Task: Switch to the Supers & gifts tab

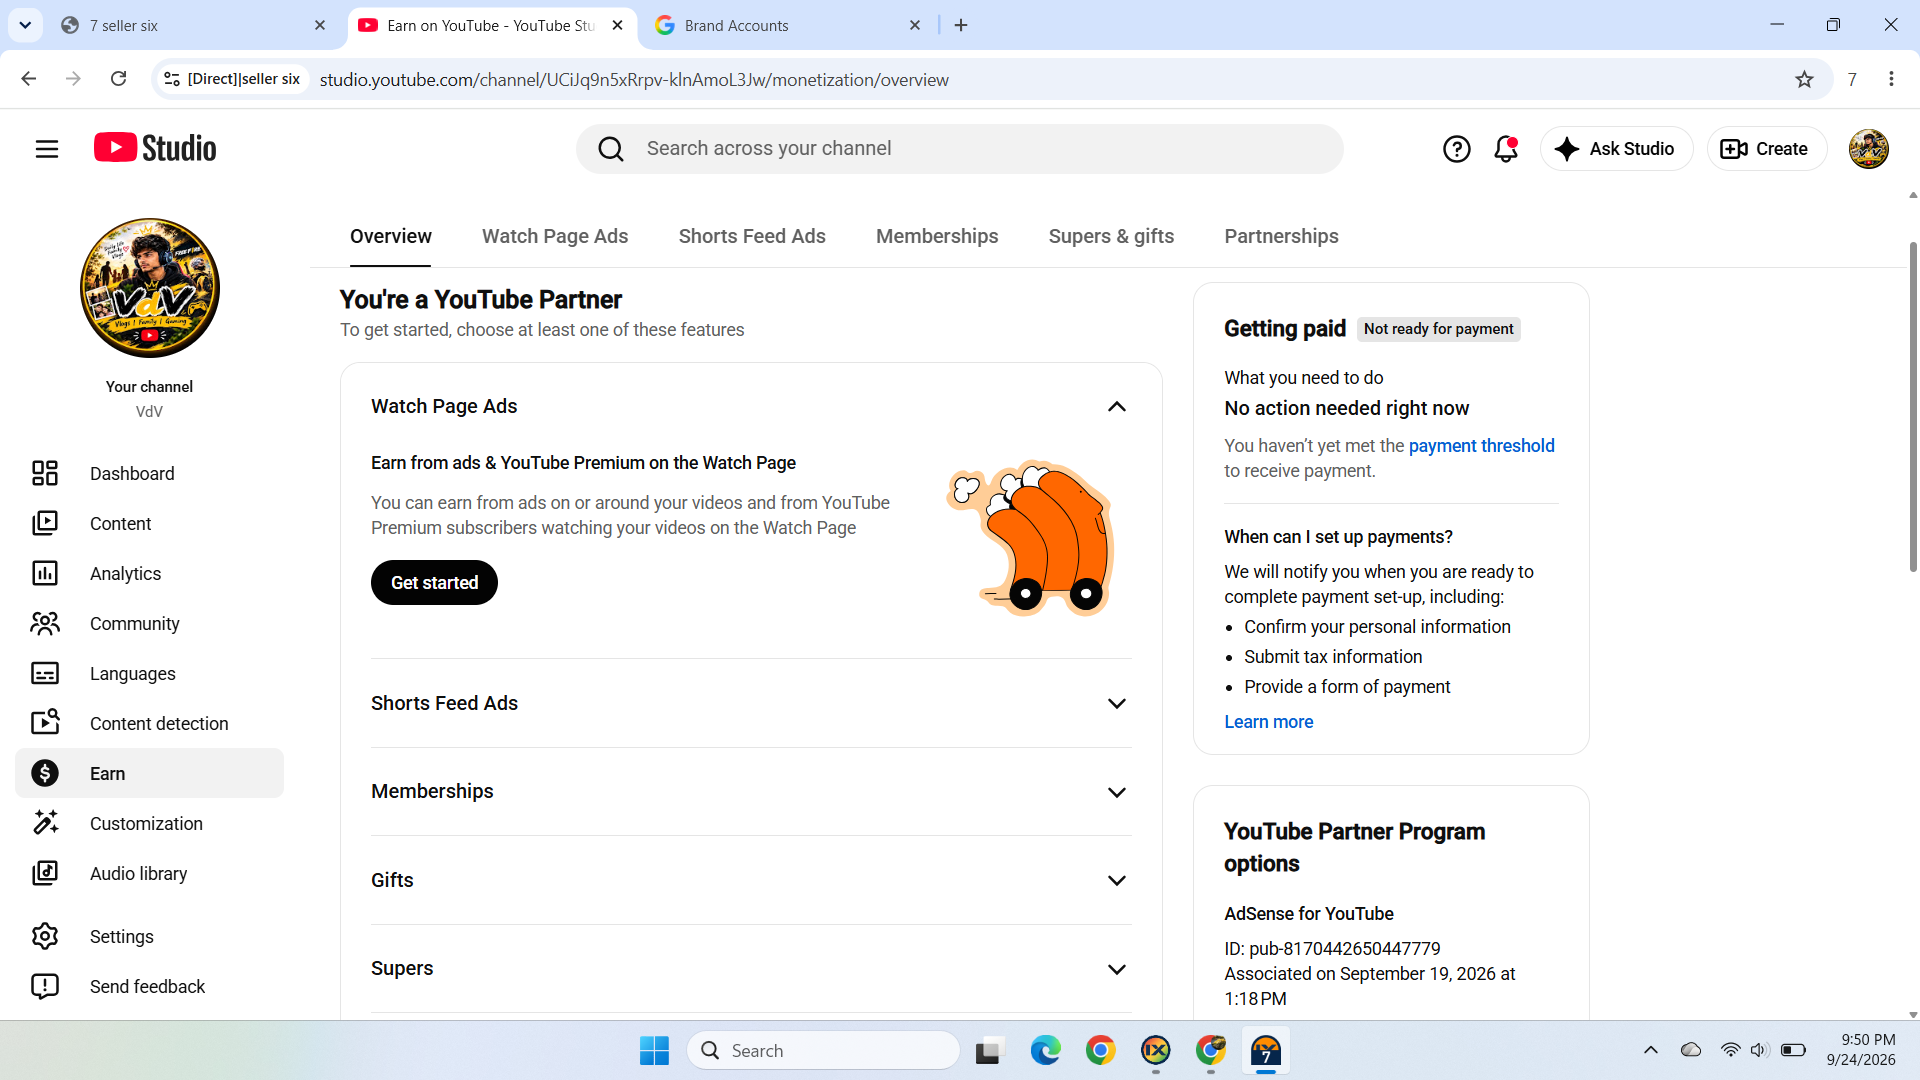Action: [1111, 236]
